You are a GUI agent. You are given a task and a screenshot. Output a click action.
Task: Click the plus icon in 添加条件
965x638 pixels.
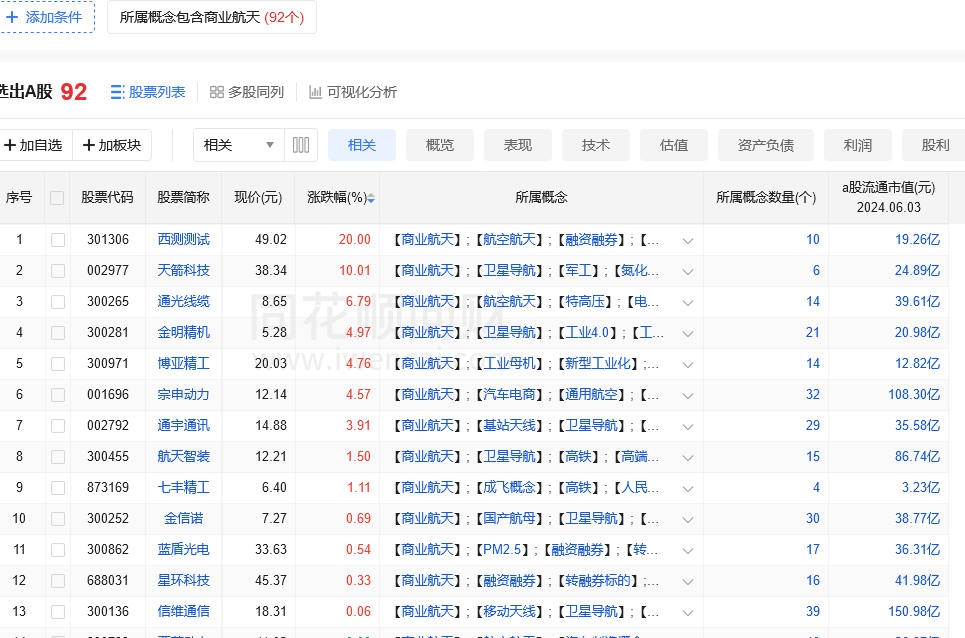pyautogui.click(x=12, y=17)
